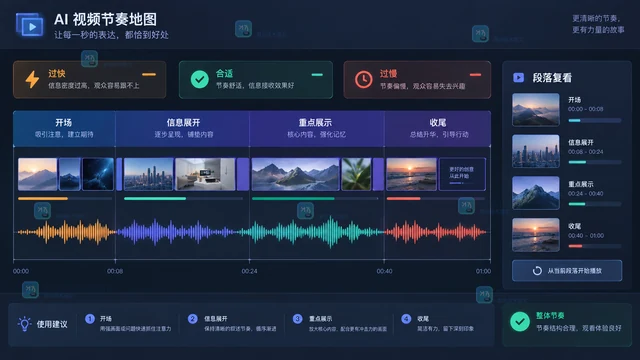Open the 整体节奏 summary card
This screenshot has width=640, height=360.
click(x=567, y=325)
